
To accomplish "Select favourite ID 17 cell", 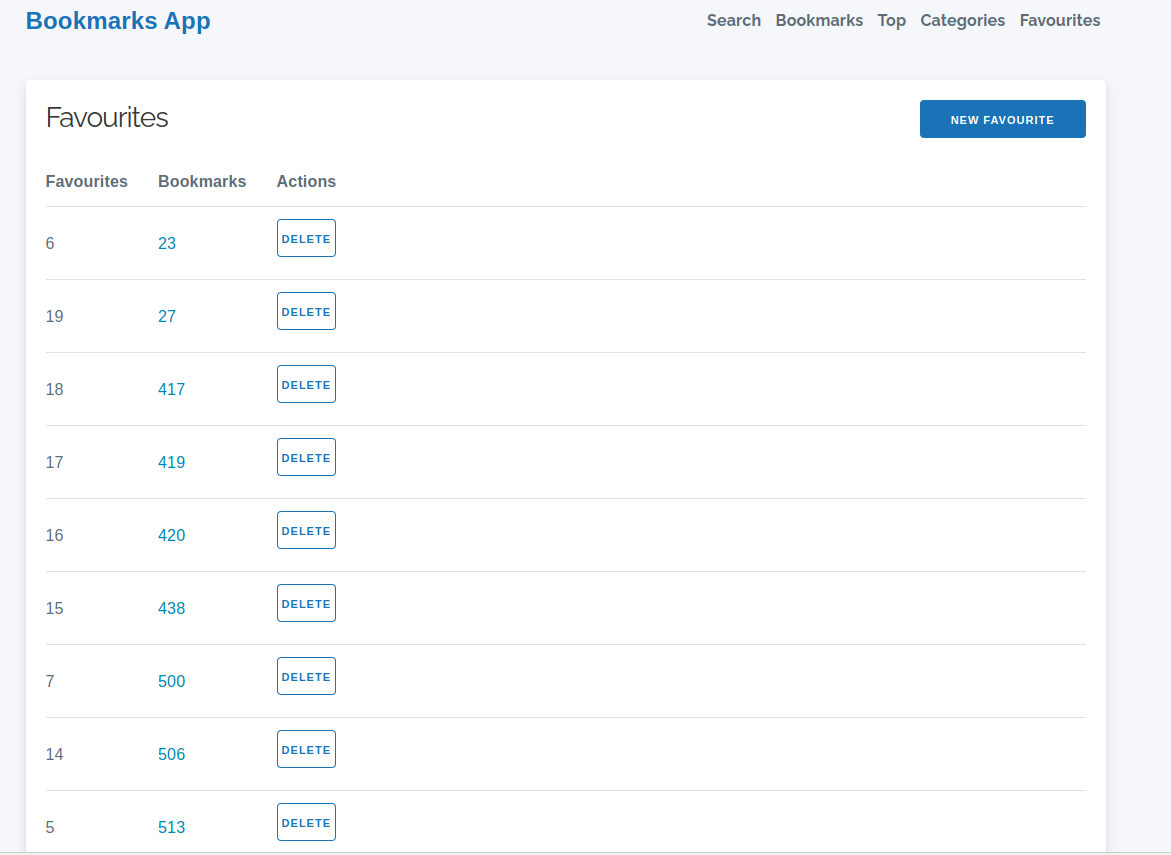I will pyautogui.click(x=55, y=462).
